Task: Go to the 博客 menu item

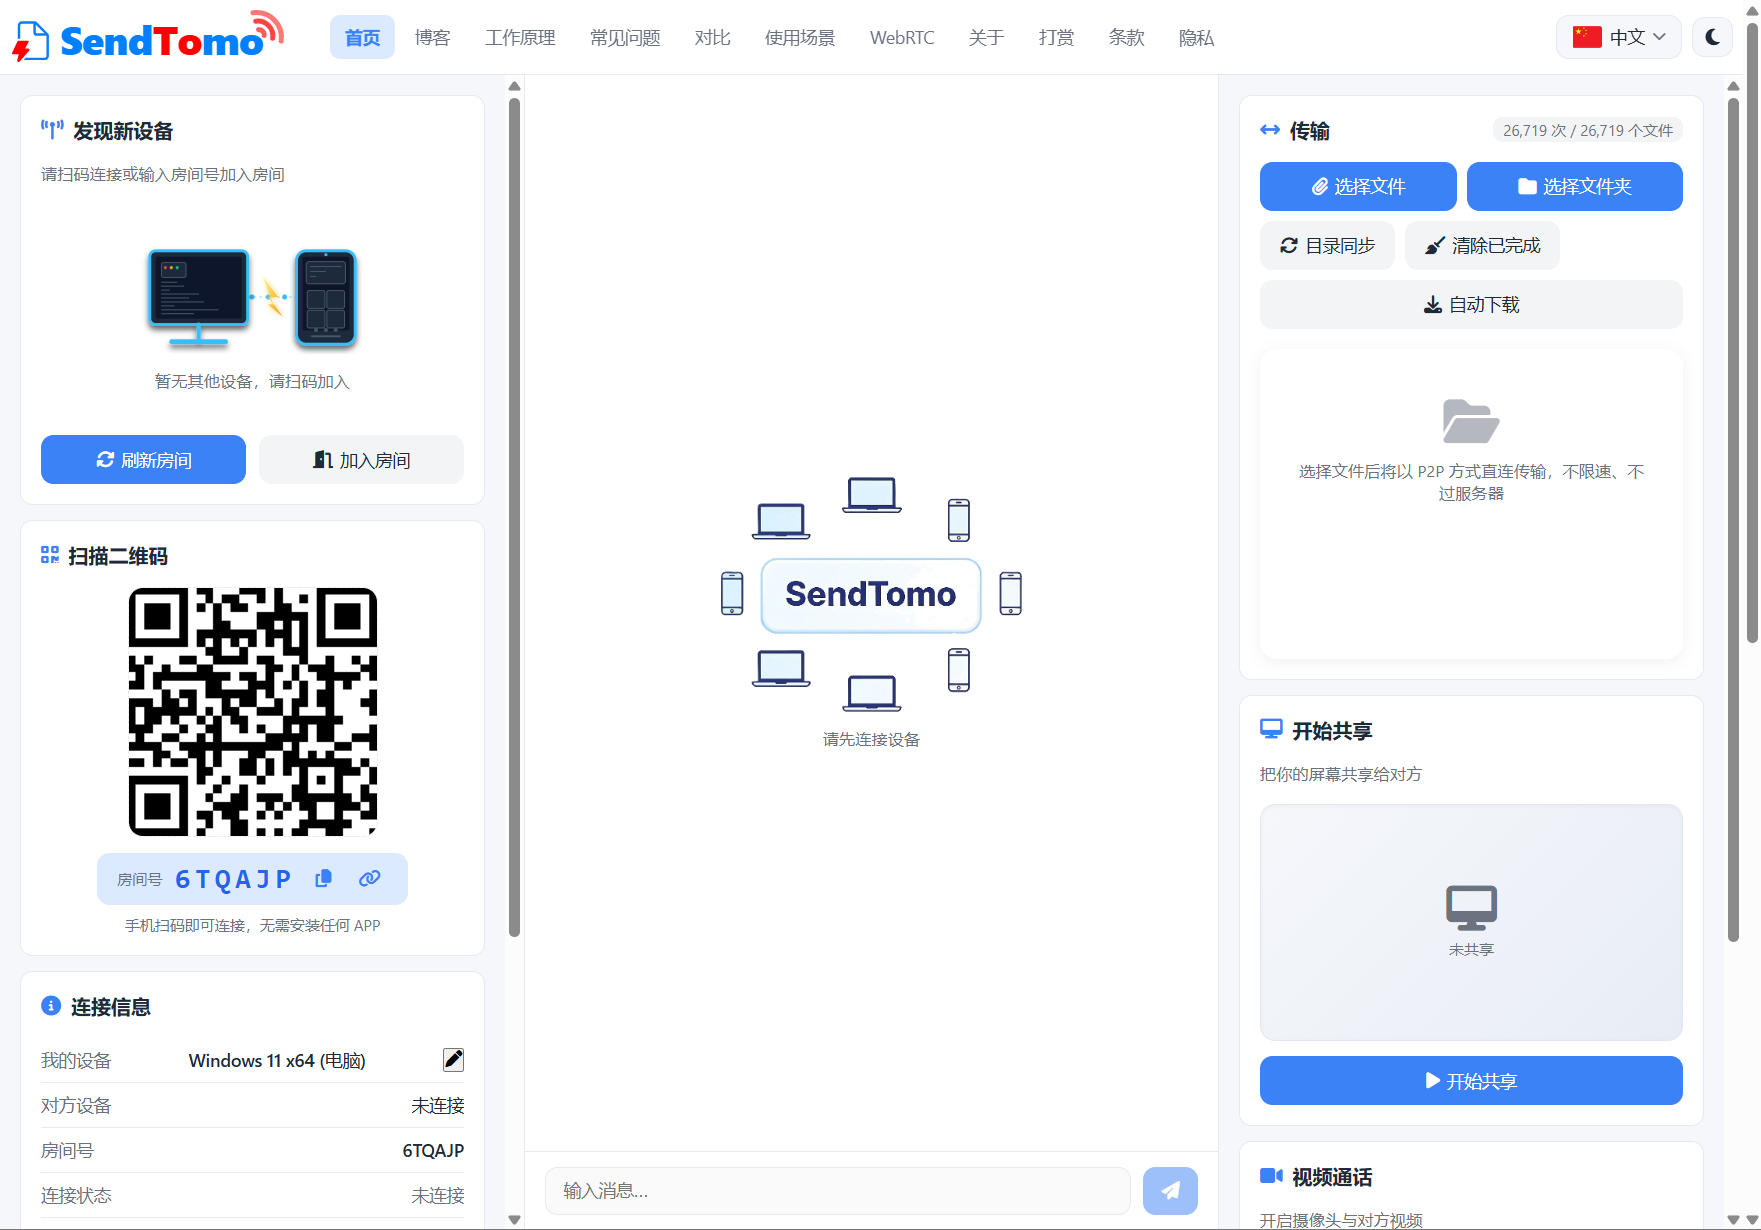Action: [432, 37]
